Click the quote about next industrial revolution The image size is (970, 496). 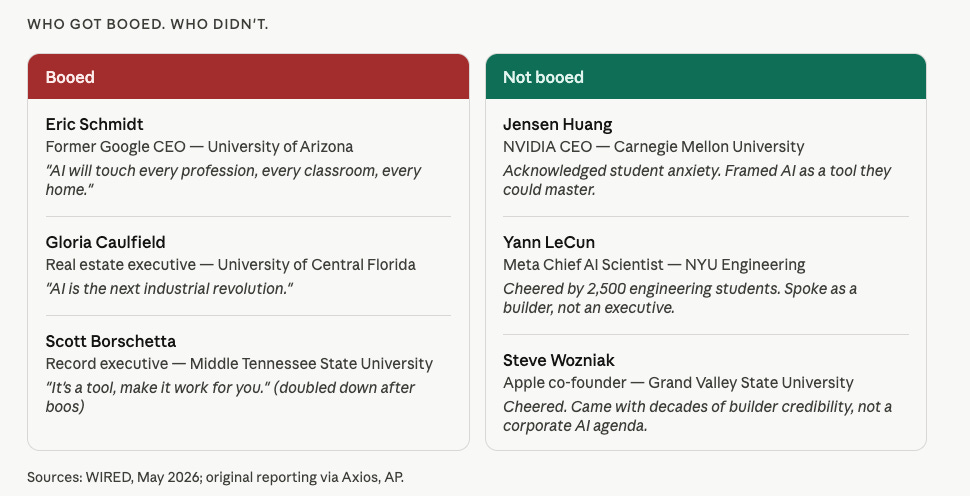click(x=170, y=289)
